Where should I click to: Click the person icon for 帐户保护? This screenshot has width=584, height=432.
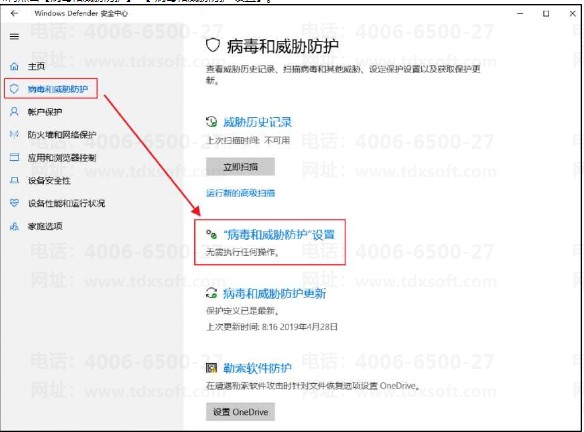point(14,112)
